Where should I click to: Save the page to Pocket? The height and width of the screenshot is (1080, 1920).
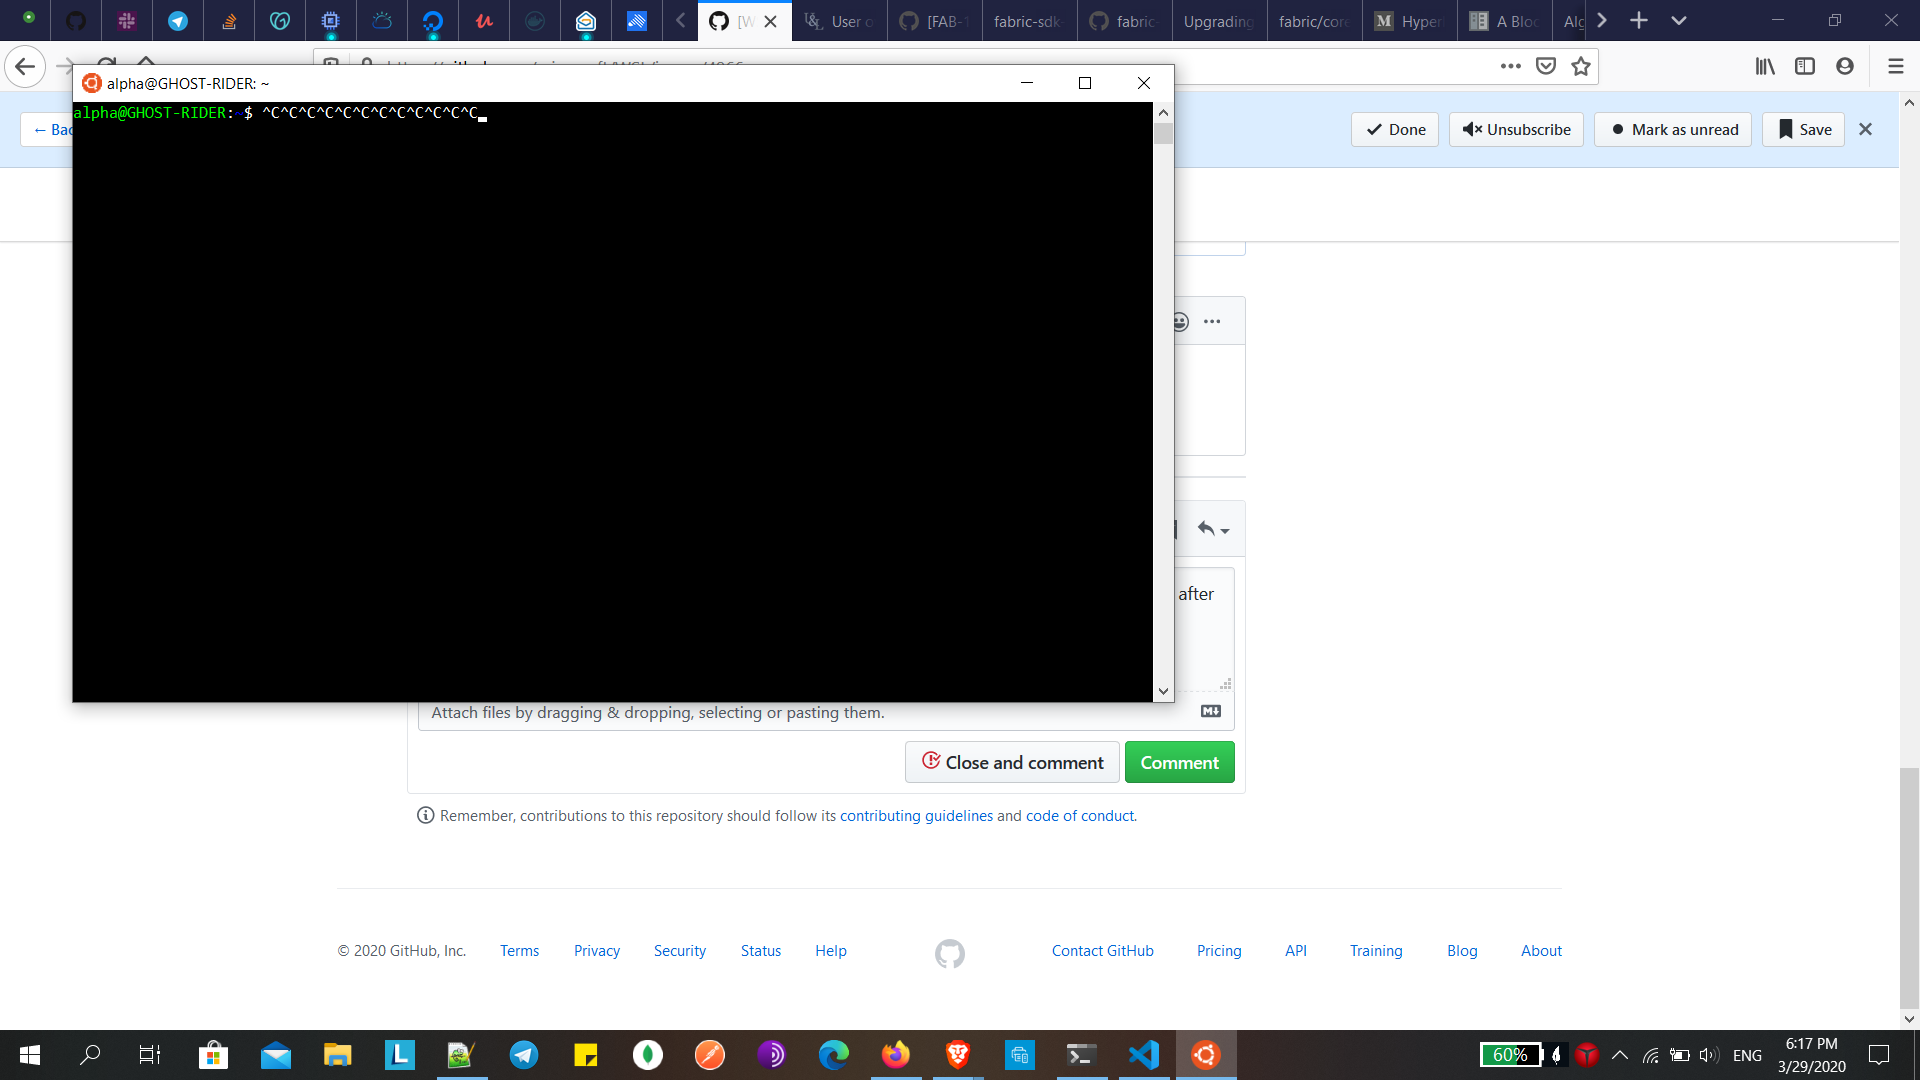click(1546, 66)
